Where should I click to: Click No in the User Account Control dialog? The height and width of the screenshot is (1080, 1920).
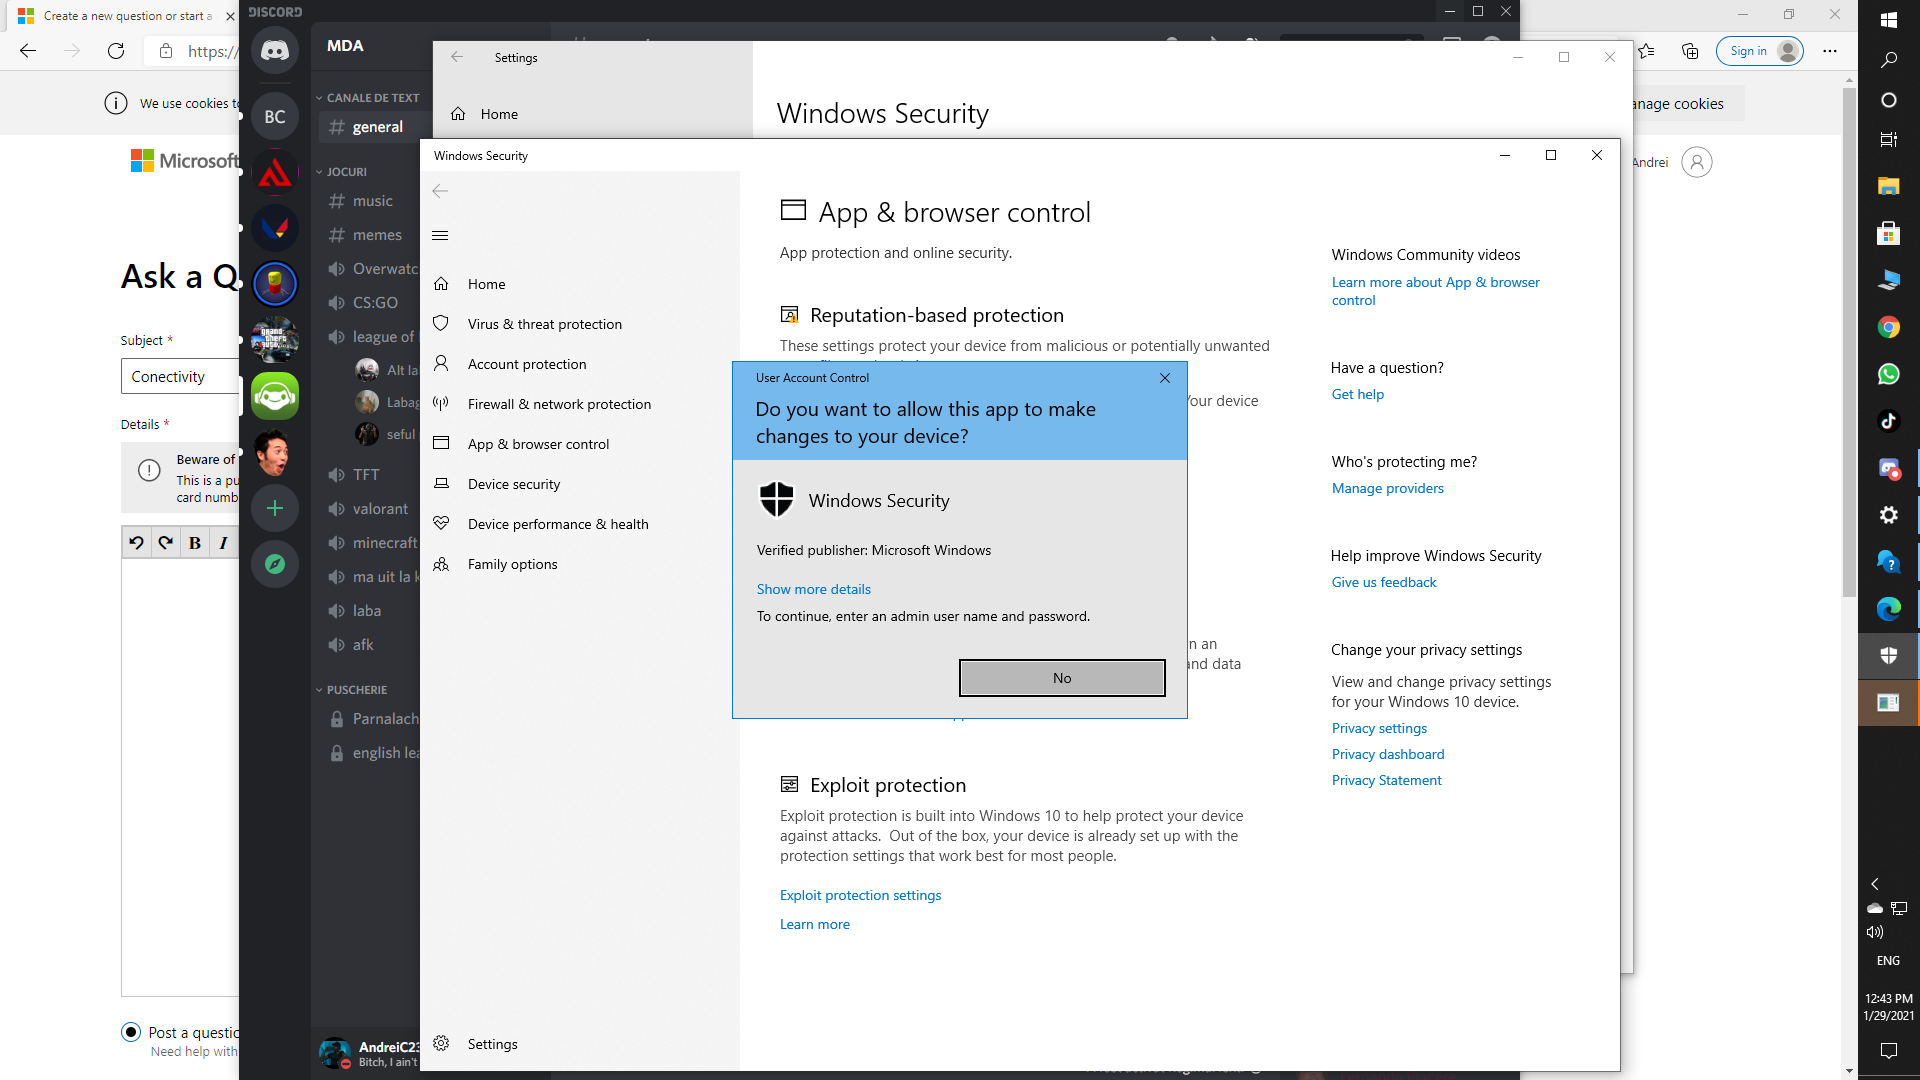(1062, 678)
